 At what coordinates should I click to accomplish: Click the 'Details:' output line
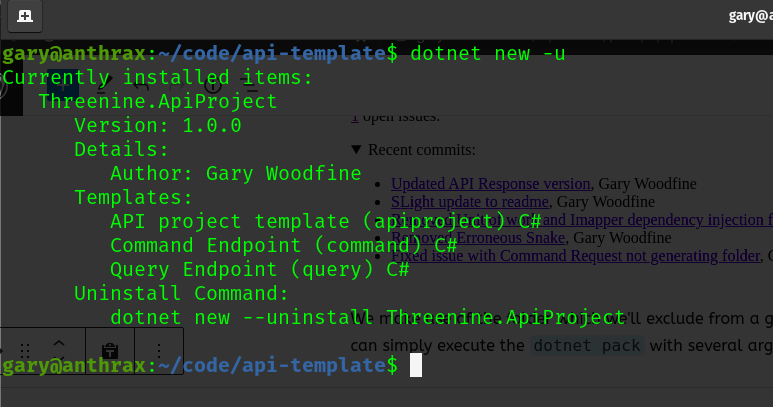[122, 149]
